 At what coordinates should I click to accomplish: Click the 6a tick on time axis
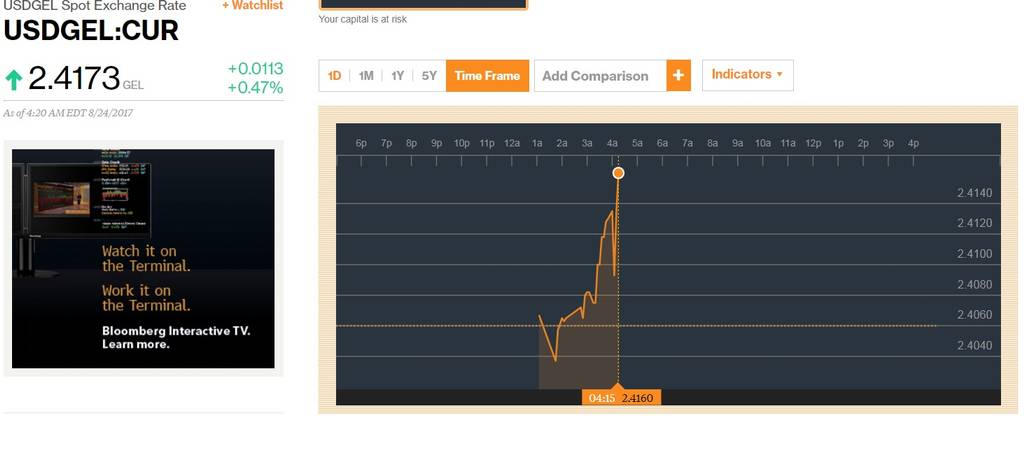(x=662, y=143)
